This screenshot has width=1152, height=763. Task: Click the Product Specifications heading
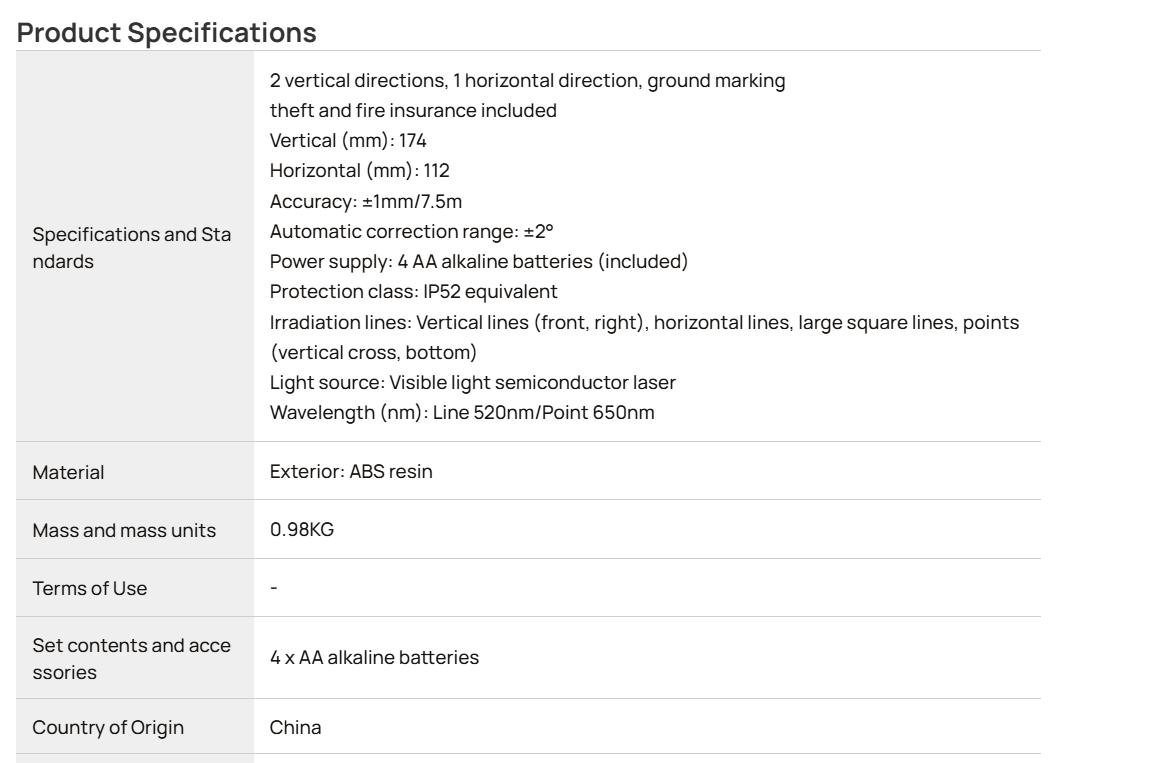(167, 33)
